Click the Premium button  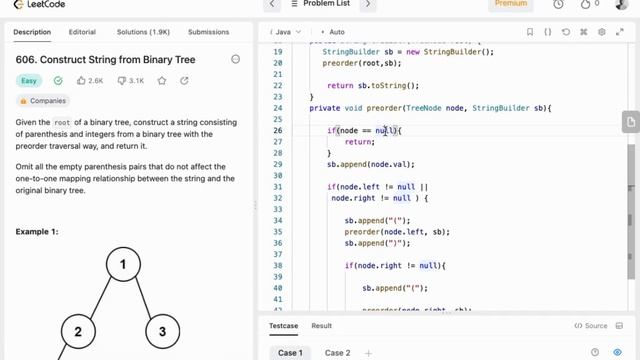click(511, 4)
